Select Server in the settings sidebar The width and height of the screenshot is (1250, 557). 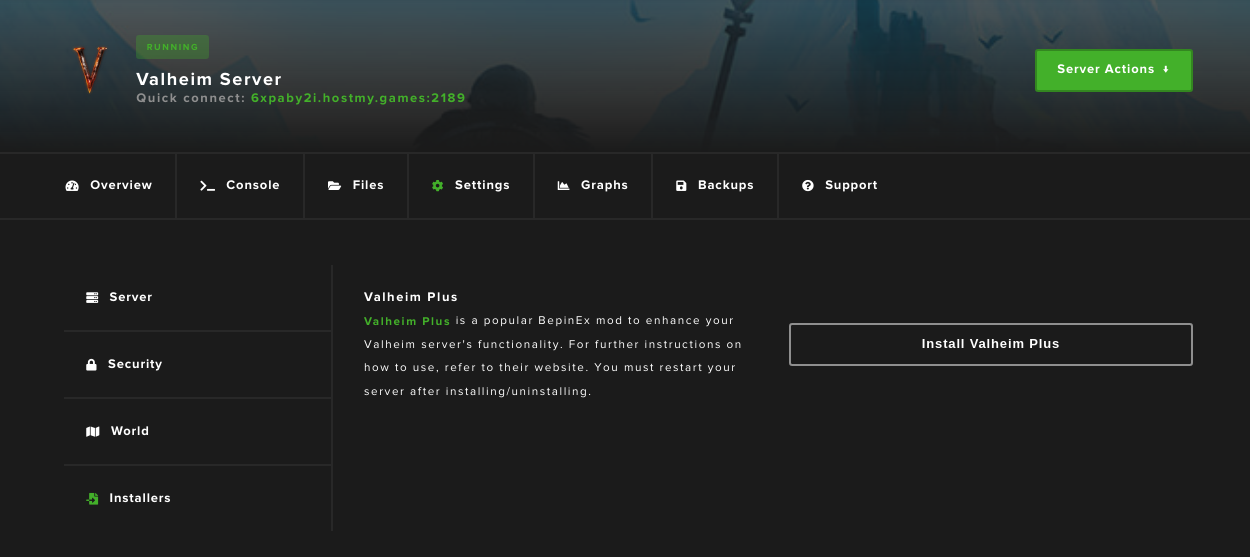(197, 298)
